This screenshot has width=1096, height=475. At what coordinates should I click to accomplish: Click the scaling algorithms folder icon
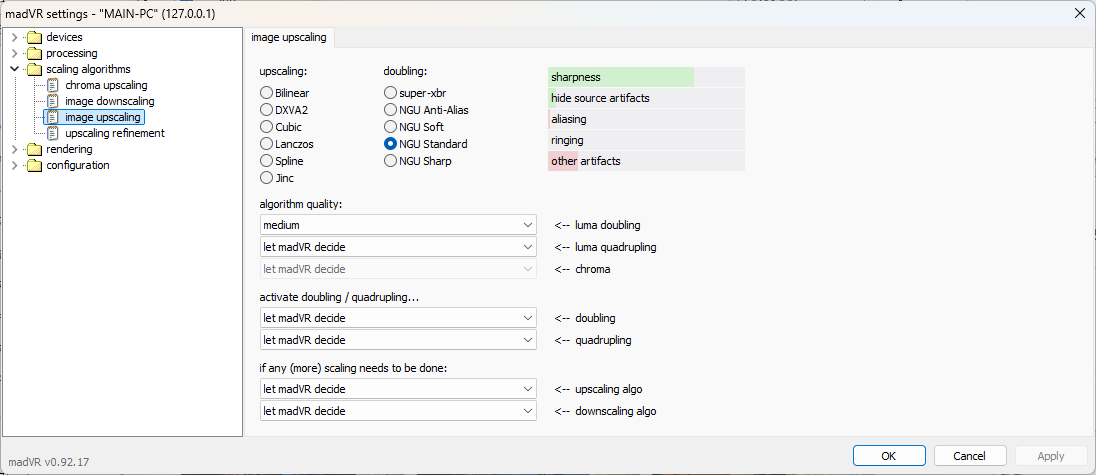pyautogui.click(x=34, y=69)
